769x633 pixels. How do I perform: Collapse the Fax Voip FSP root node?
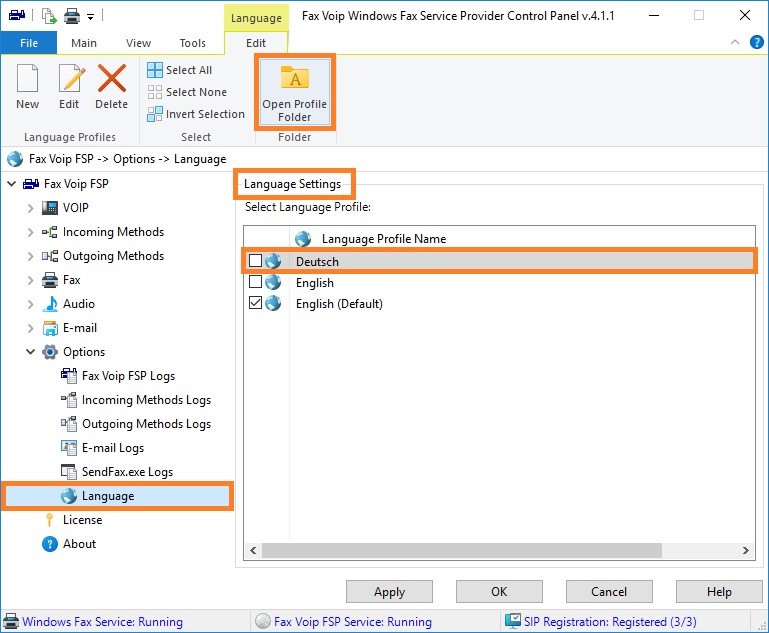pyautogui.click(x=12, y=184)
